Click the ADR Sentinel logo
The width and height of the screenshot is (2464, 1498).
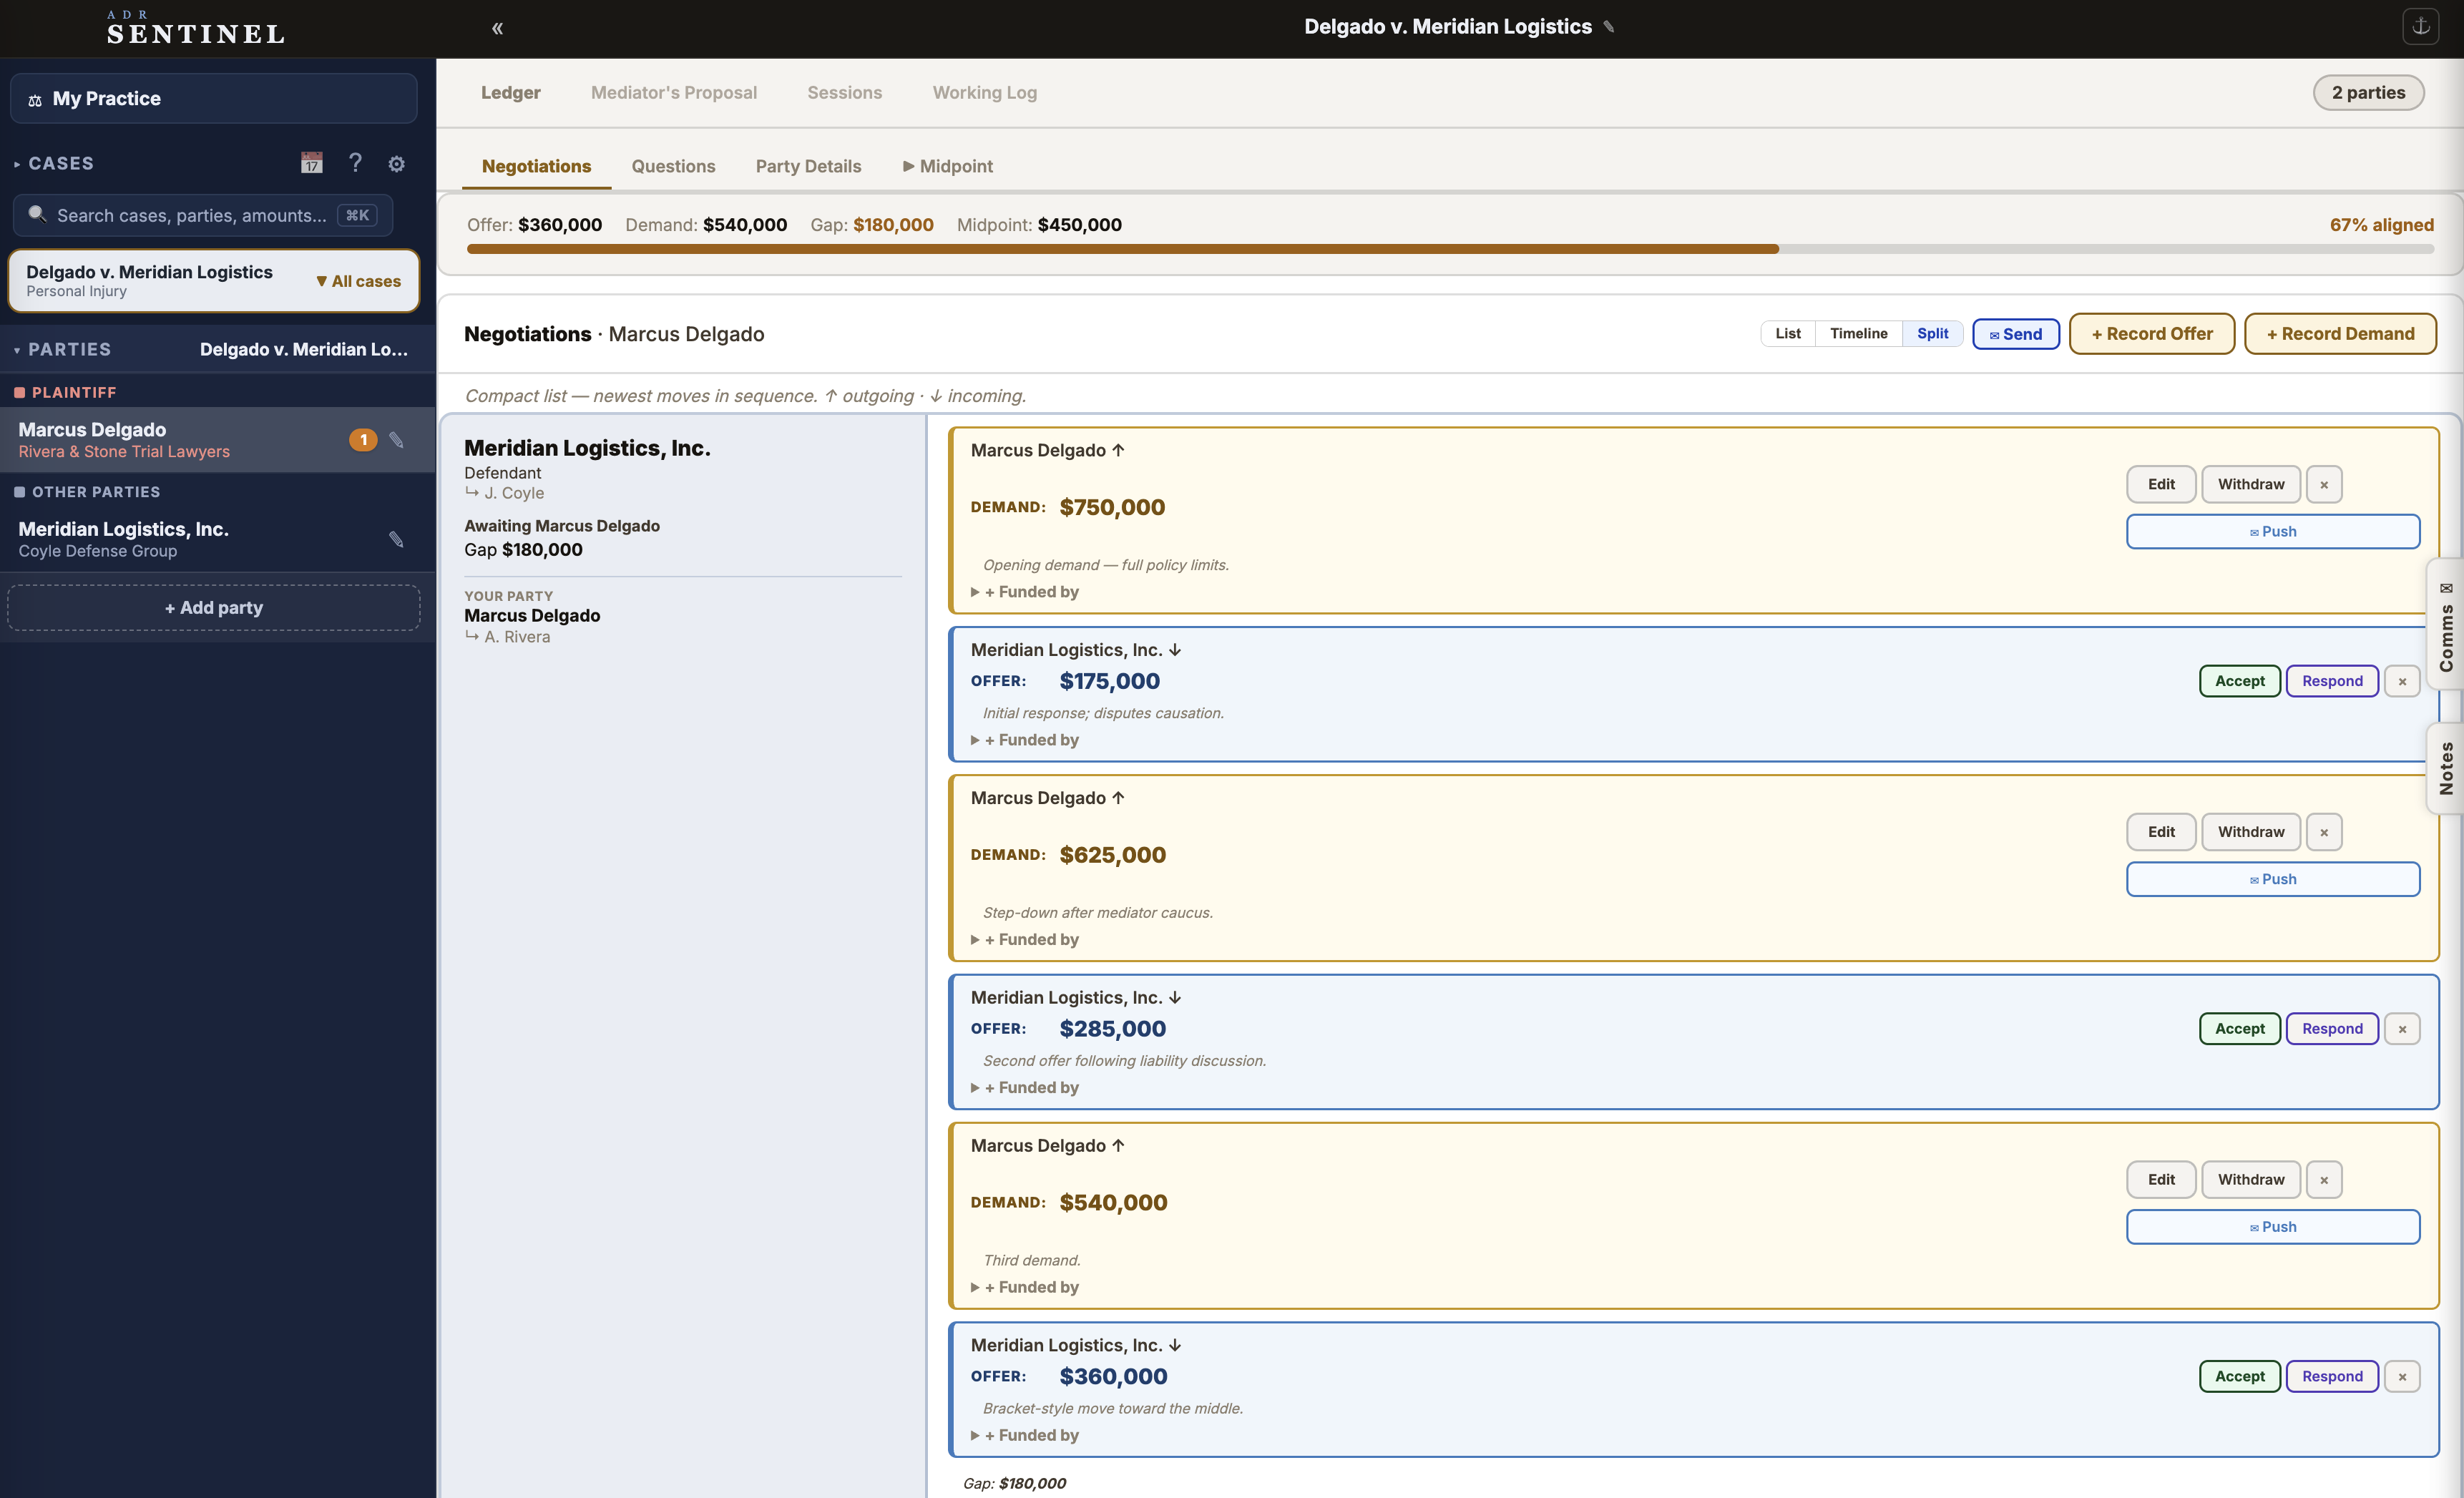[x=196, y=28]
